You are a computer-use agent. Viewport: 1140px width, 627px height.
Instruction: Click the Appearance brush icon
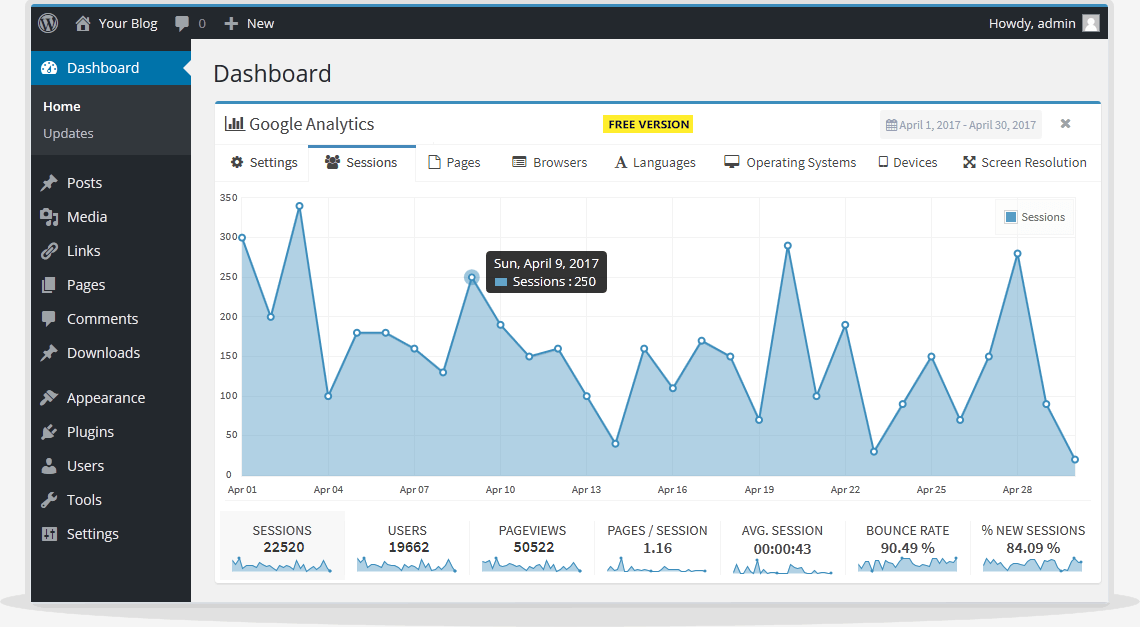49,398
